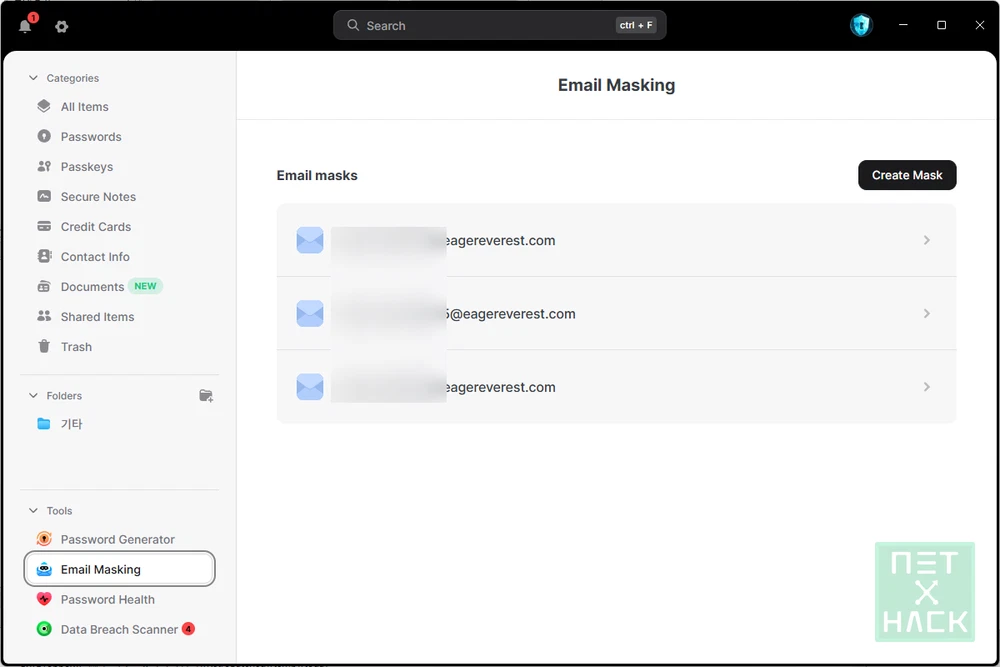Expand the third email mask chevron
This screenshot has height=667, width=1000.
(x=927, y=387)
